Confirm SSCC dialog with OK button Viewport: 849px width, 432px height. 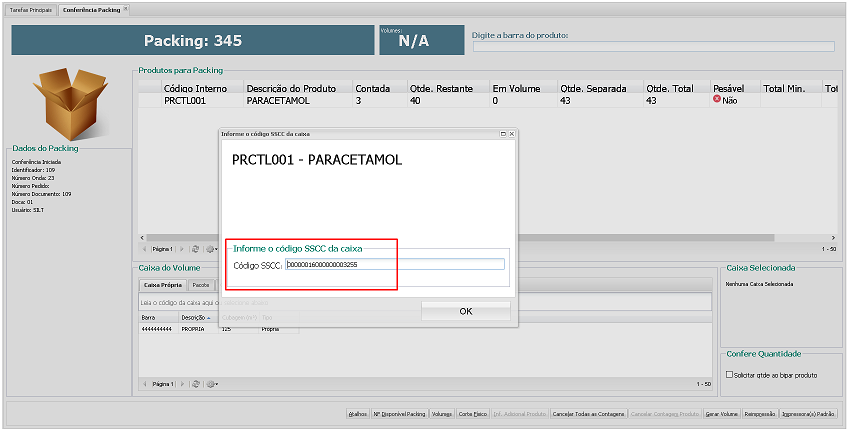[x=466, y=311]
